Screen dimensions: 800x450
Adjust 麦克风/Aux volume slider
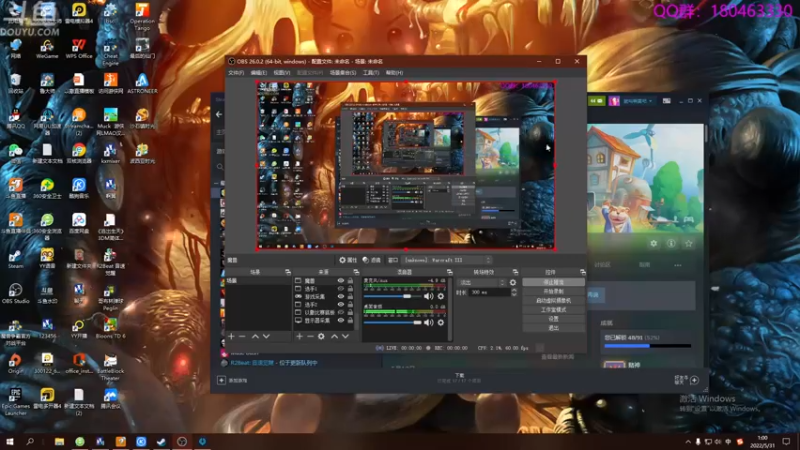pos(392,296)
